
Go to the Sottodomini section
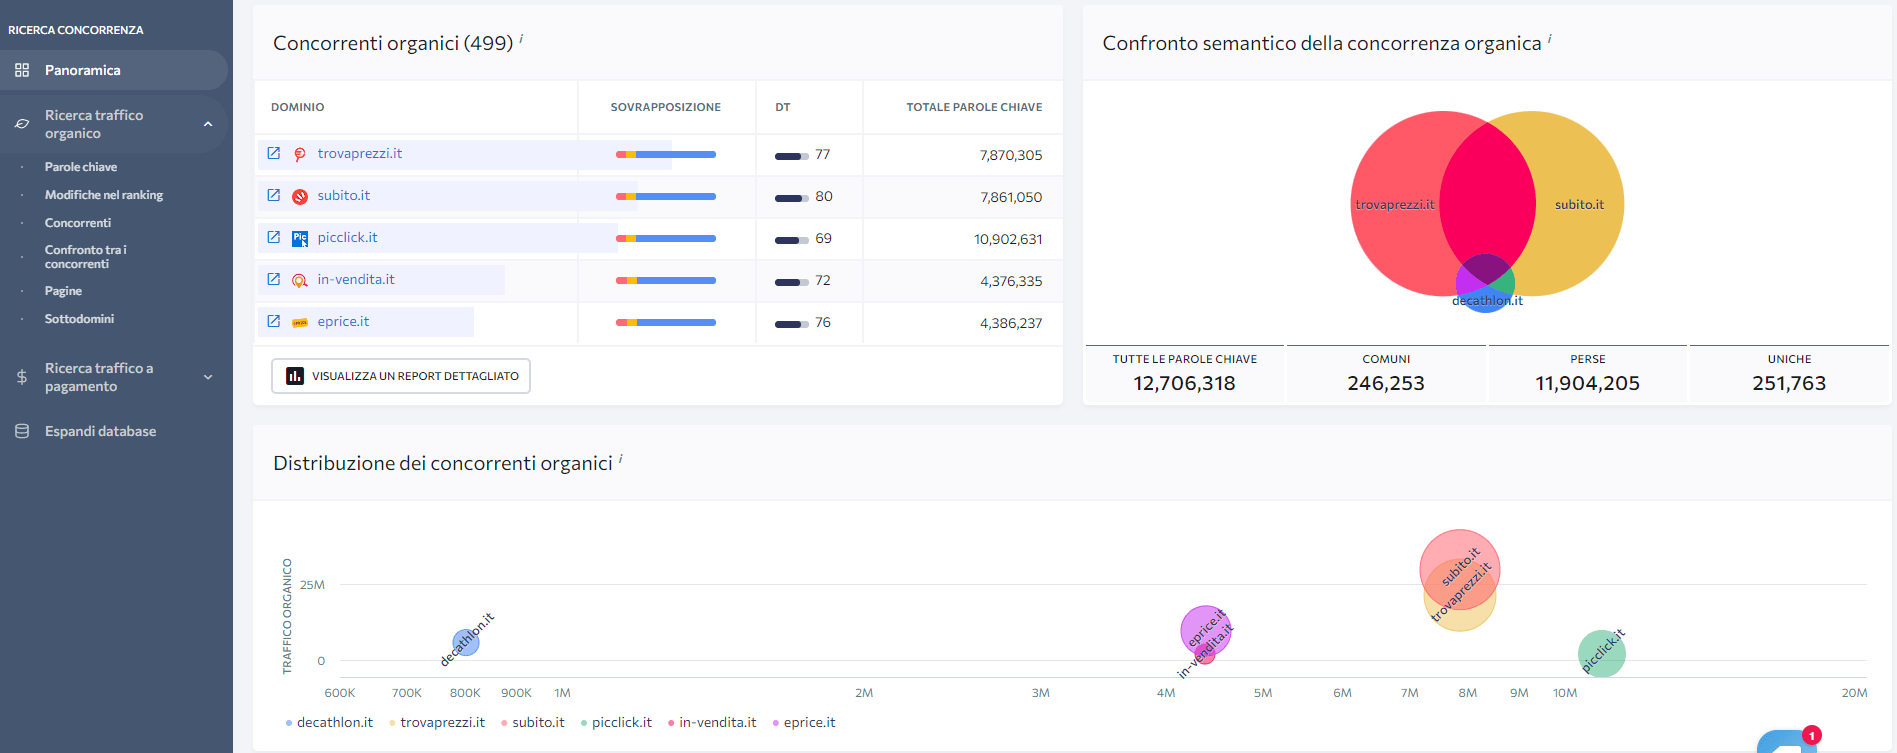tap(79, 319)
